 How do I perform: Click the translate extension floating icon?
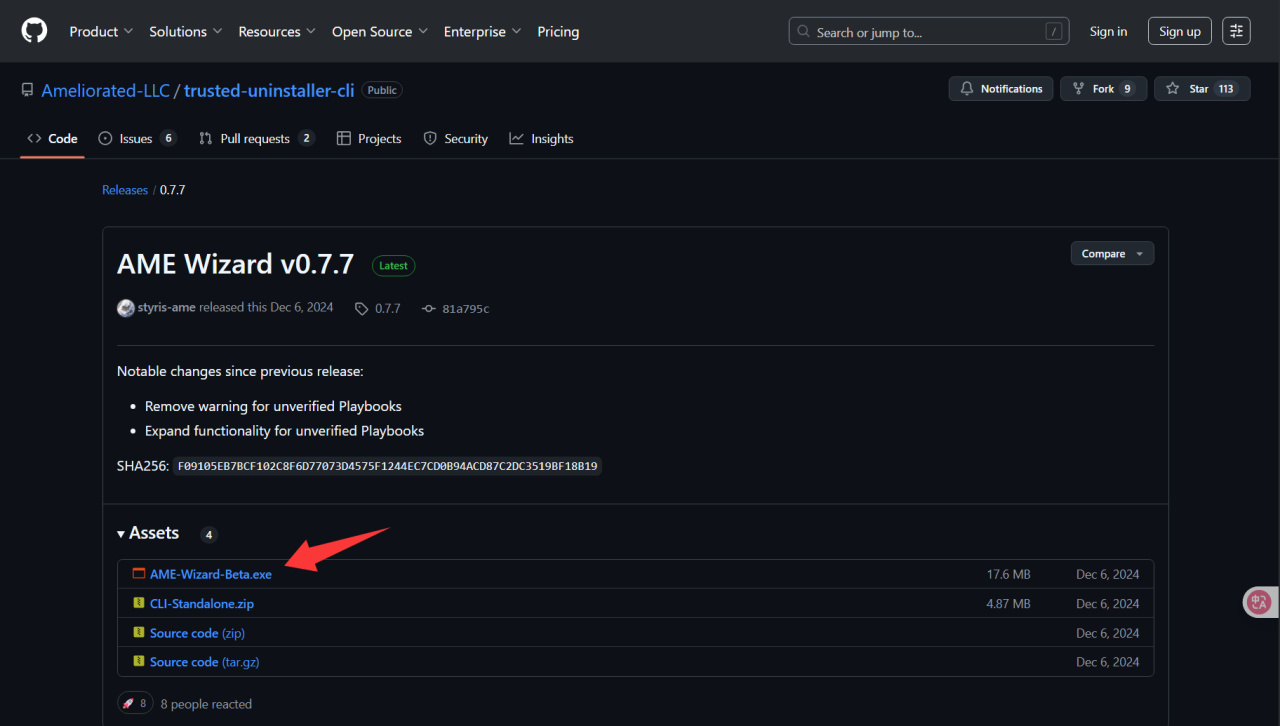[1258, 602]
